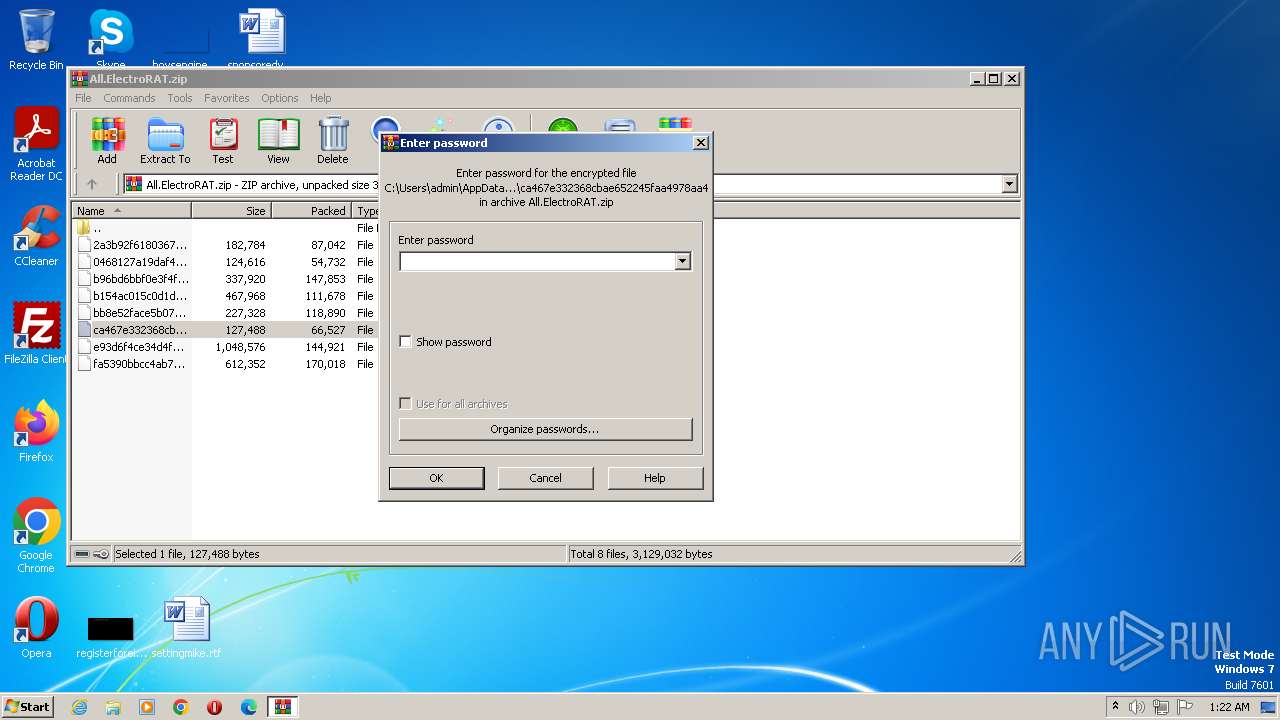Select the Google Chrome desktop icon

click(36, 536)
